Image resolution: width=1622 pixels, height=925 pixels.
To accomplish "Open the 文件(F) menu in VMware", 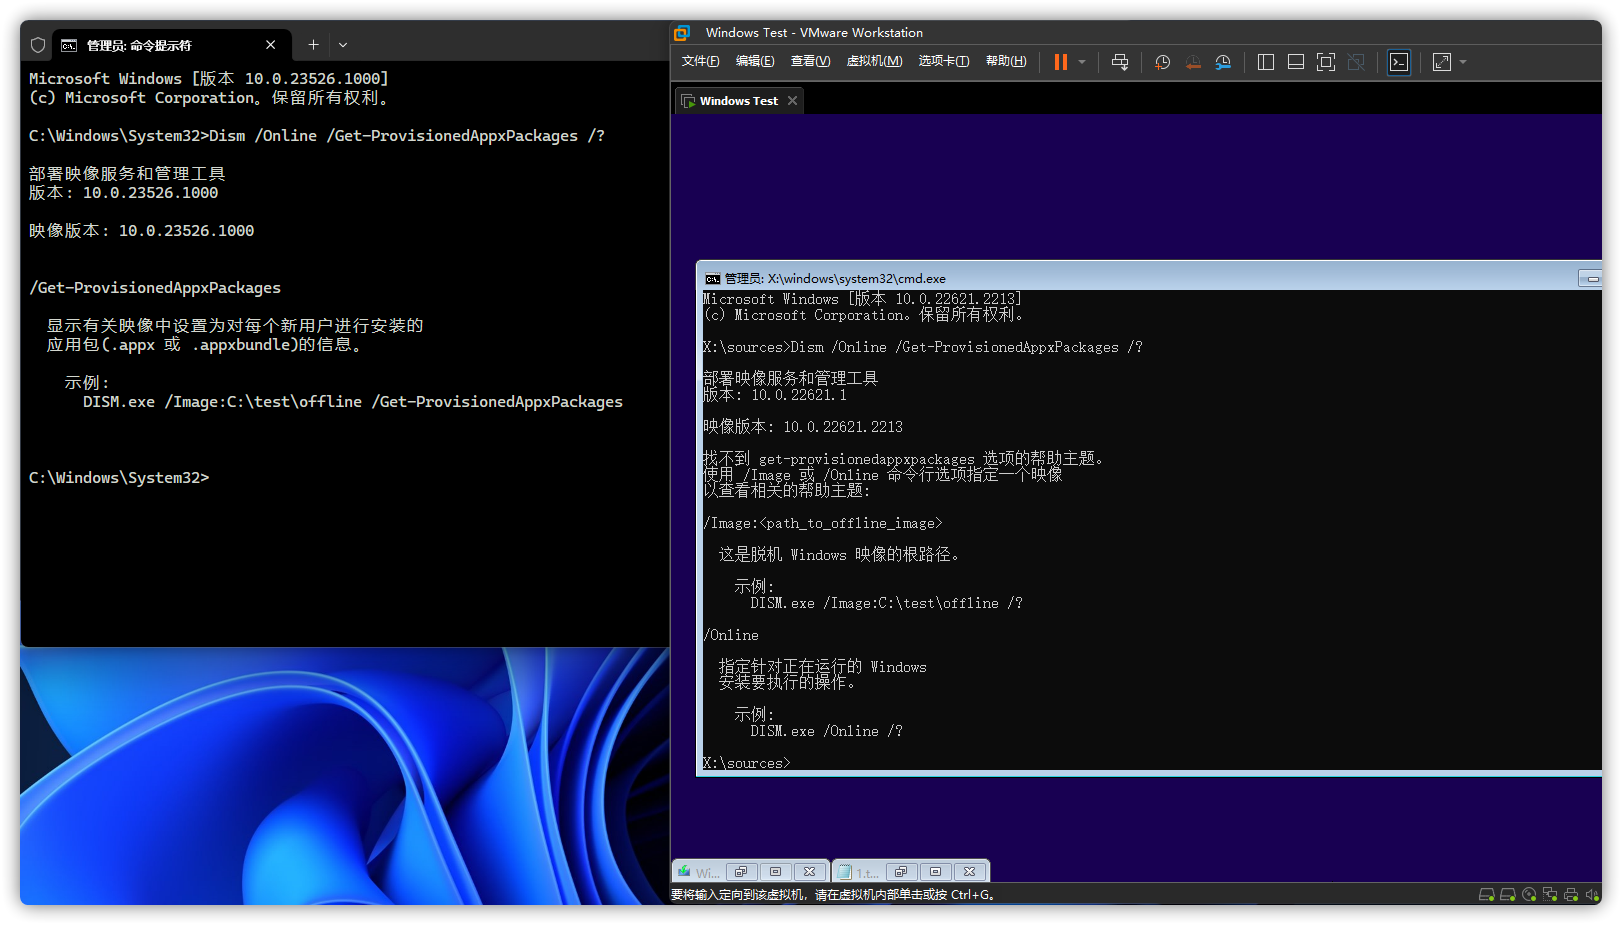I will point(701,61).
